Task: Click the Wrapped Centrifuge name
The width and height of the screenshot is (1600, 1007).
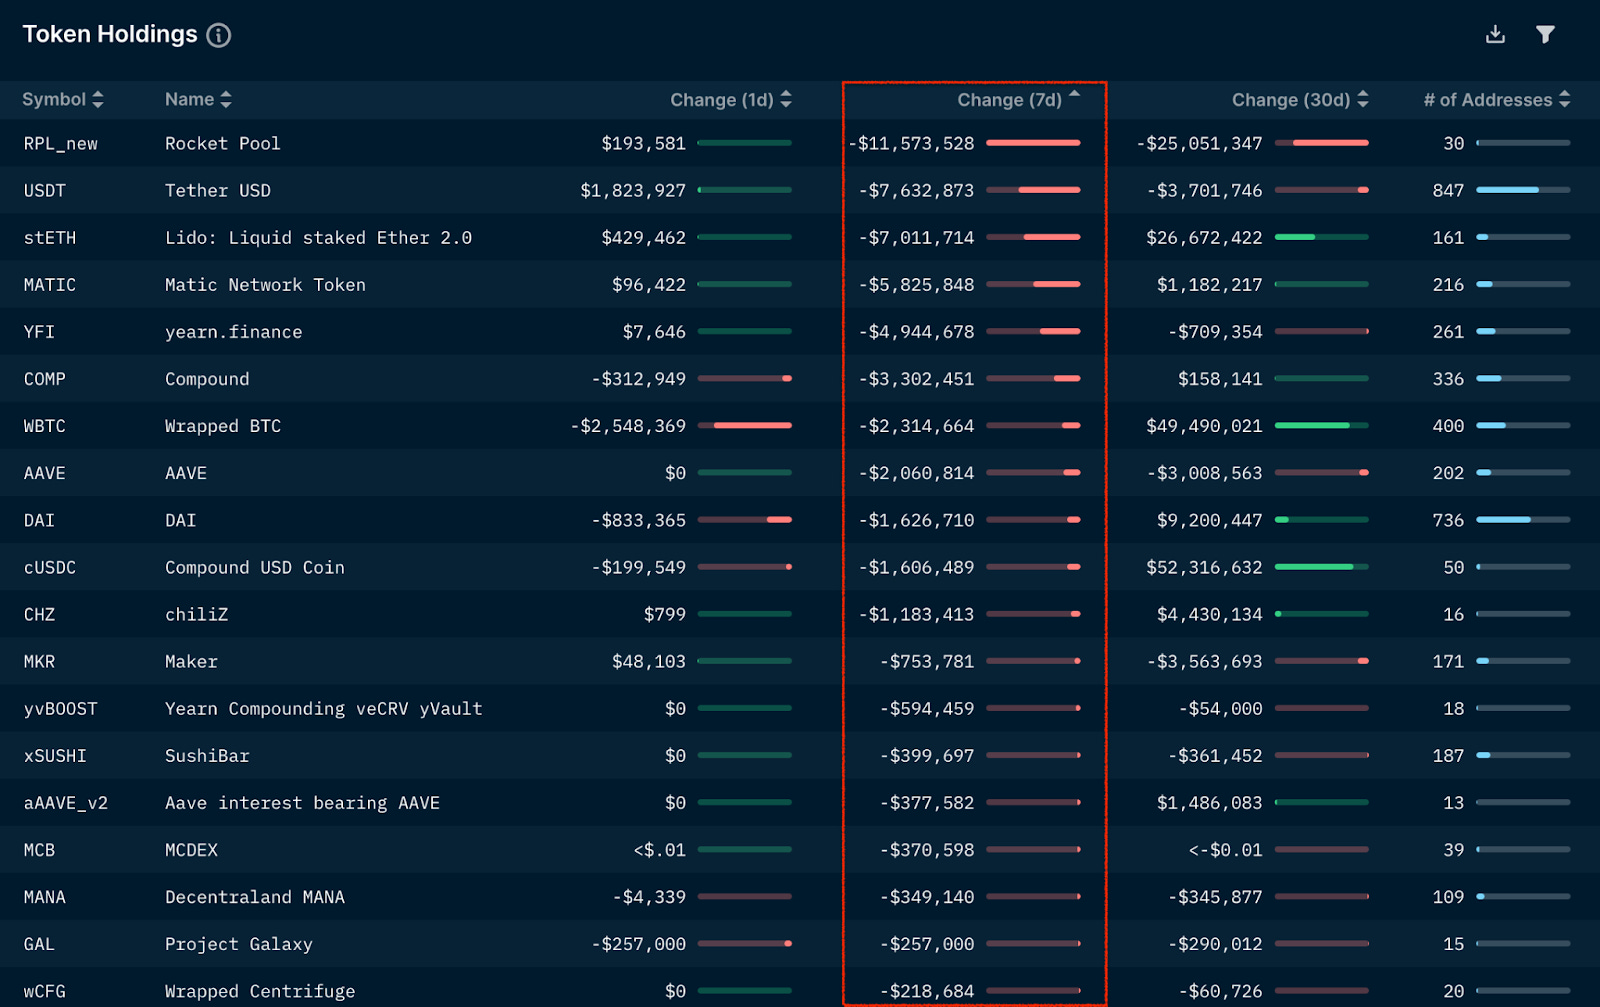Action: tap(260, 991)
